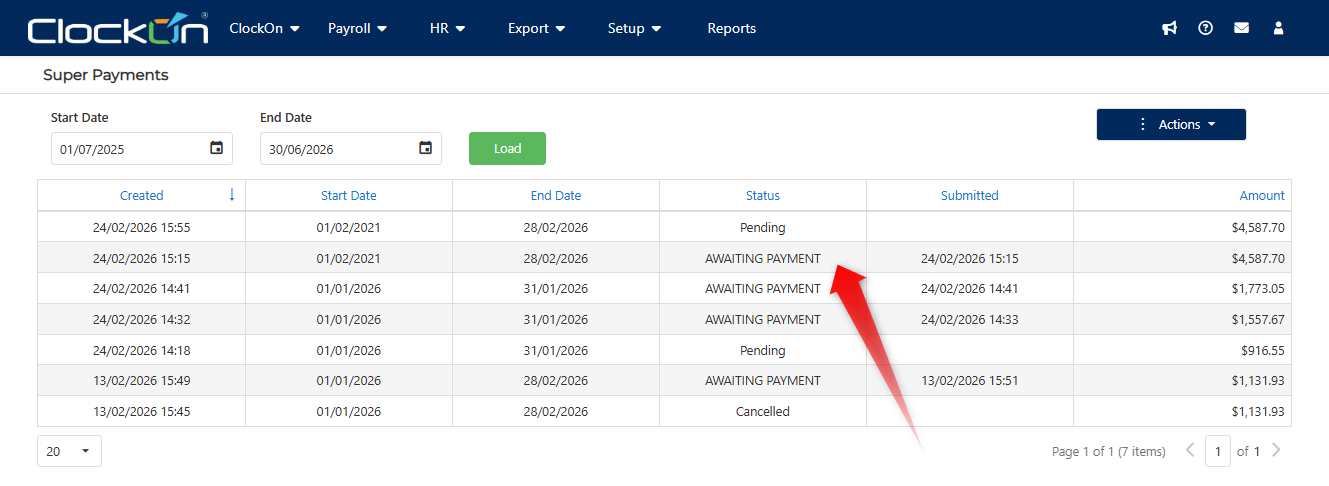The height and width of the screenshot is (486, 1329).
Task: Click the user profile icon
Action: 1278,28
